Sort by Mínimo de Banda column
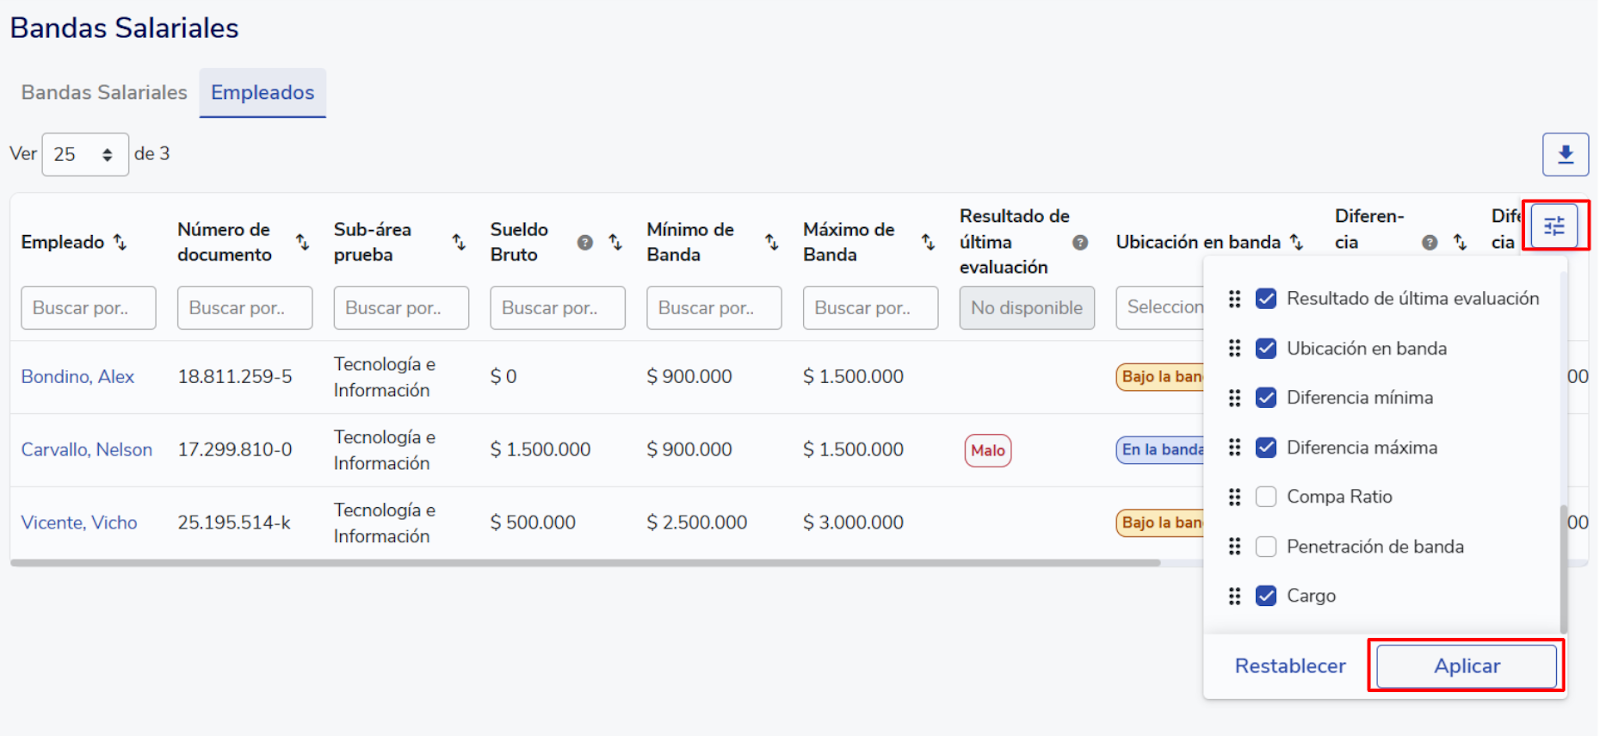Image resolution: width=1600 pixels, height=736 pixels. click(771, 242)
